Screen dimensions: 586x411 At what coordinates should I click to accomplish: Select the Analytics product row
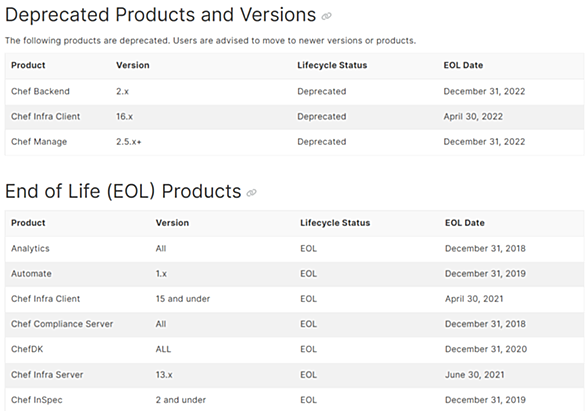click(x=294, y=249)
